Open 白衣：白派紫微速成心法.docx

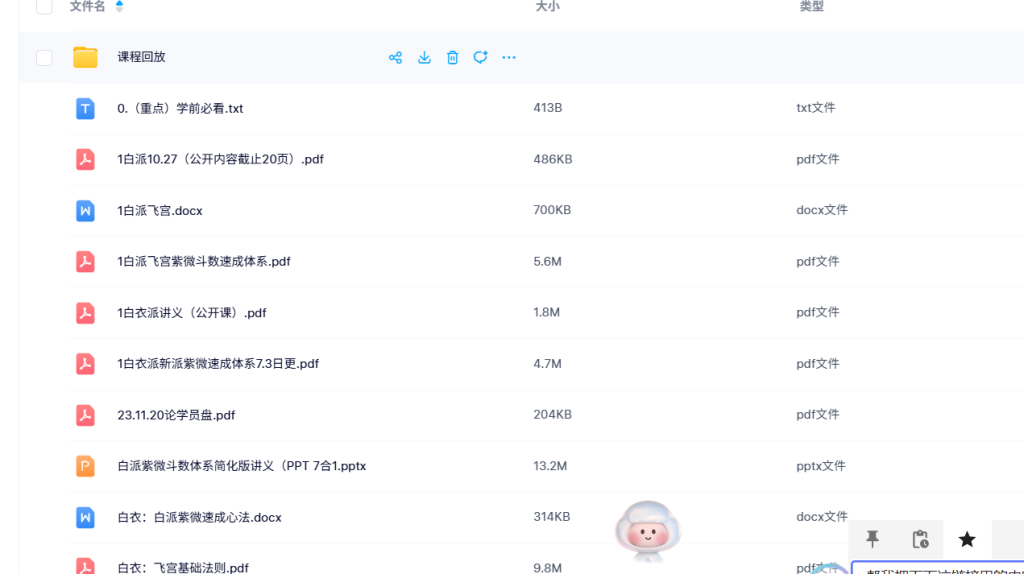tap(199, 518)
